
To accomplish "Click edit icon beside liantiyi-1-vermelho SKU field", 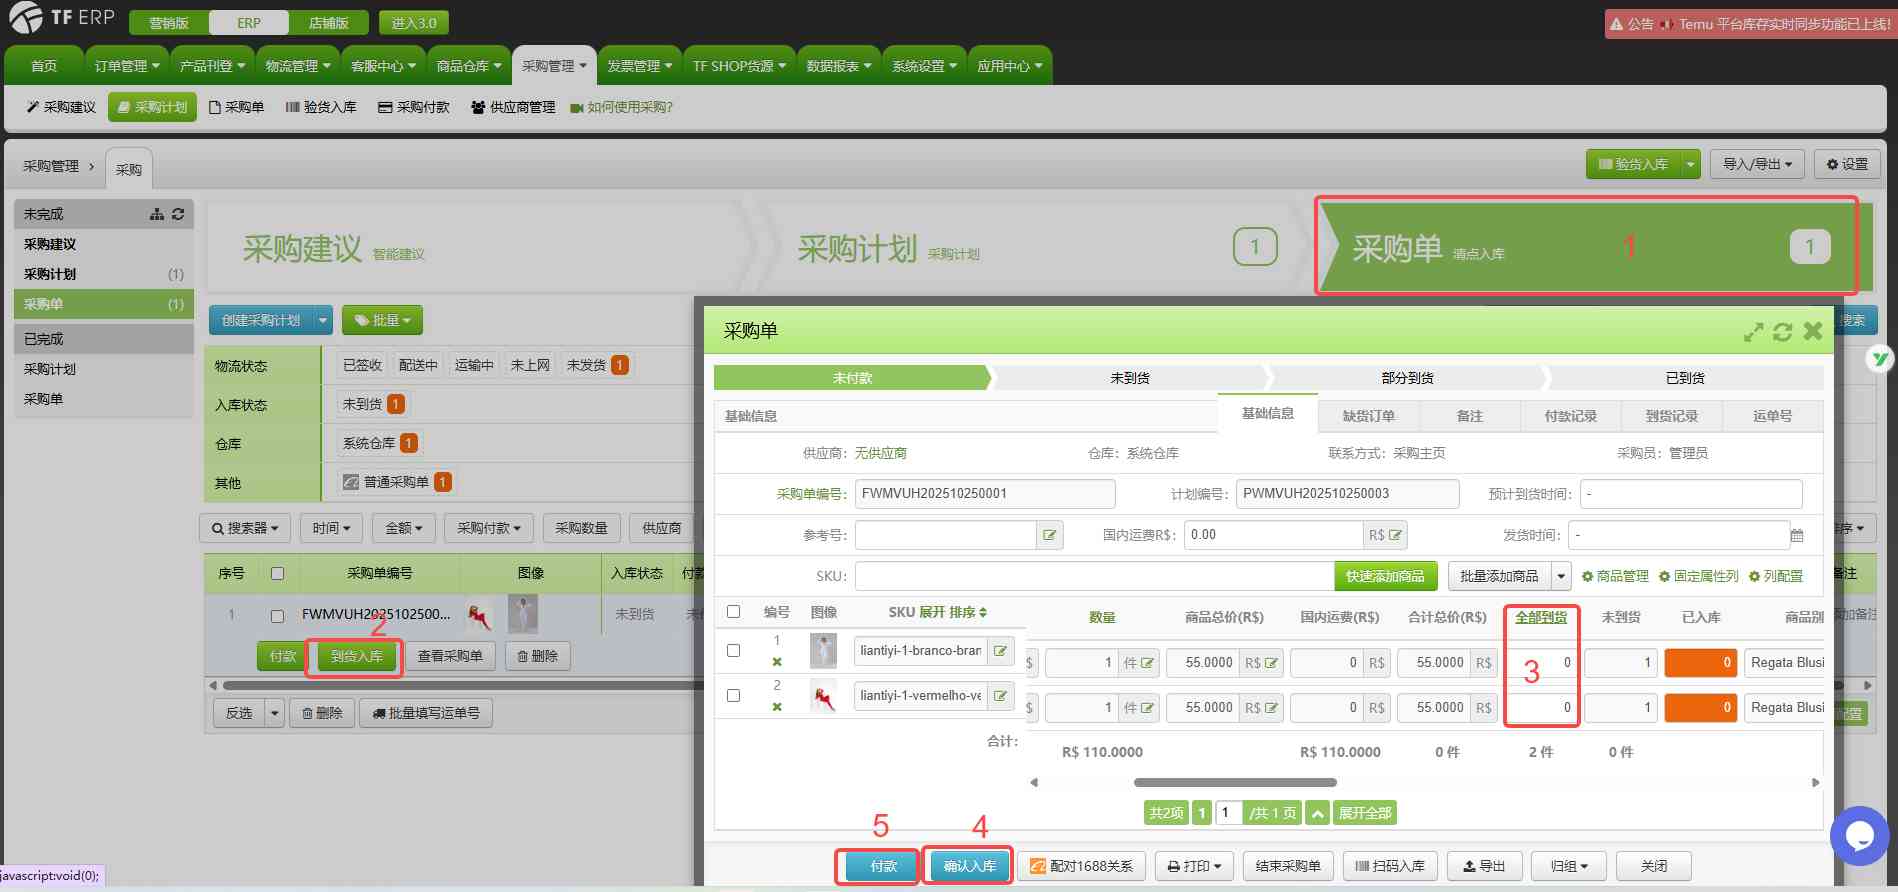I will 1000,696.
